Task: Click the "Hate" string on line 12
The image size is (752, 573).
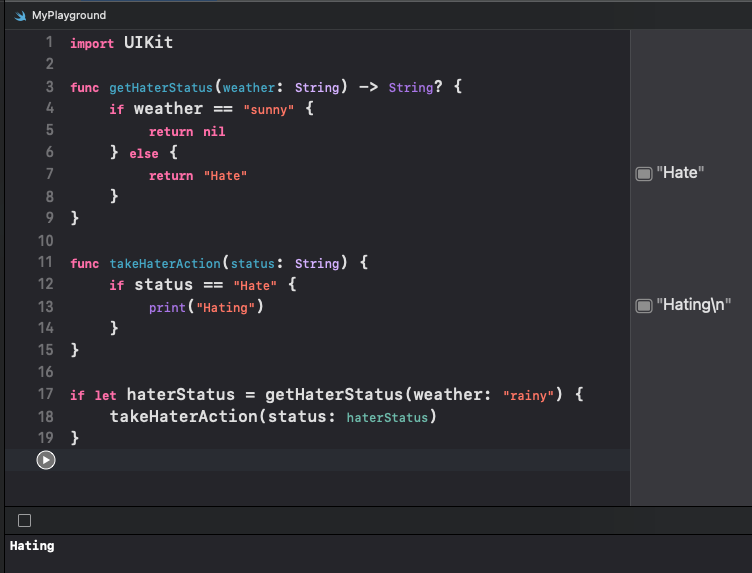Action: (255, 286)
